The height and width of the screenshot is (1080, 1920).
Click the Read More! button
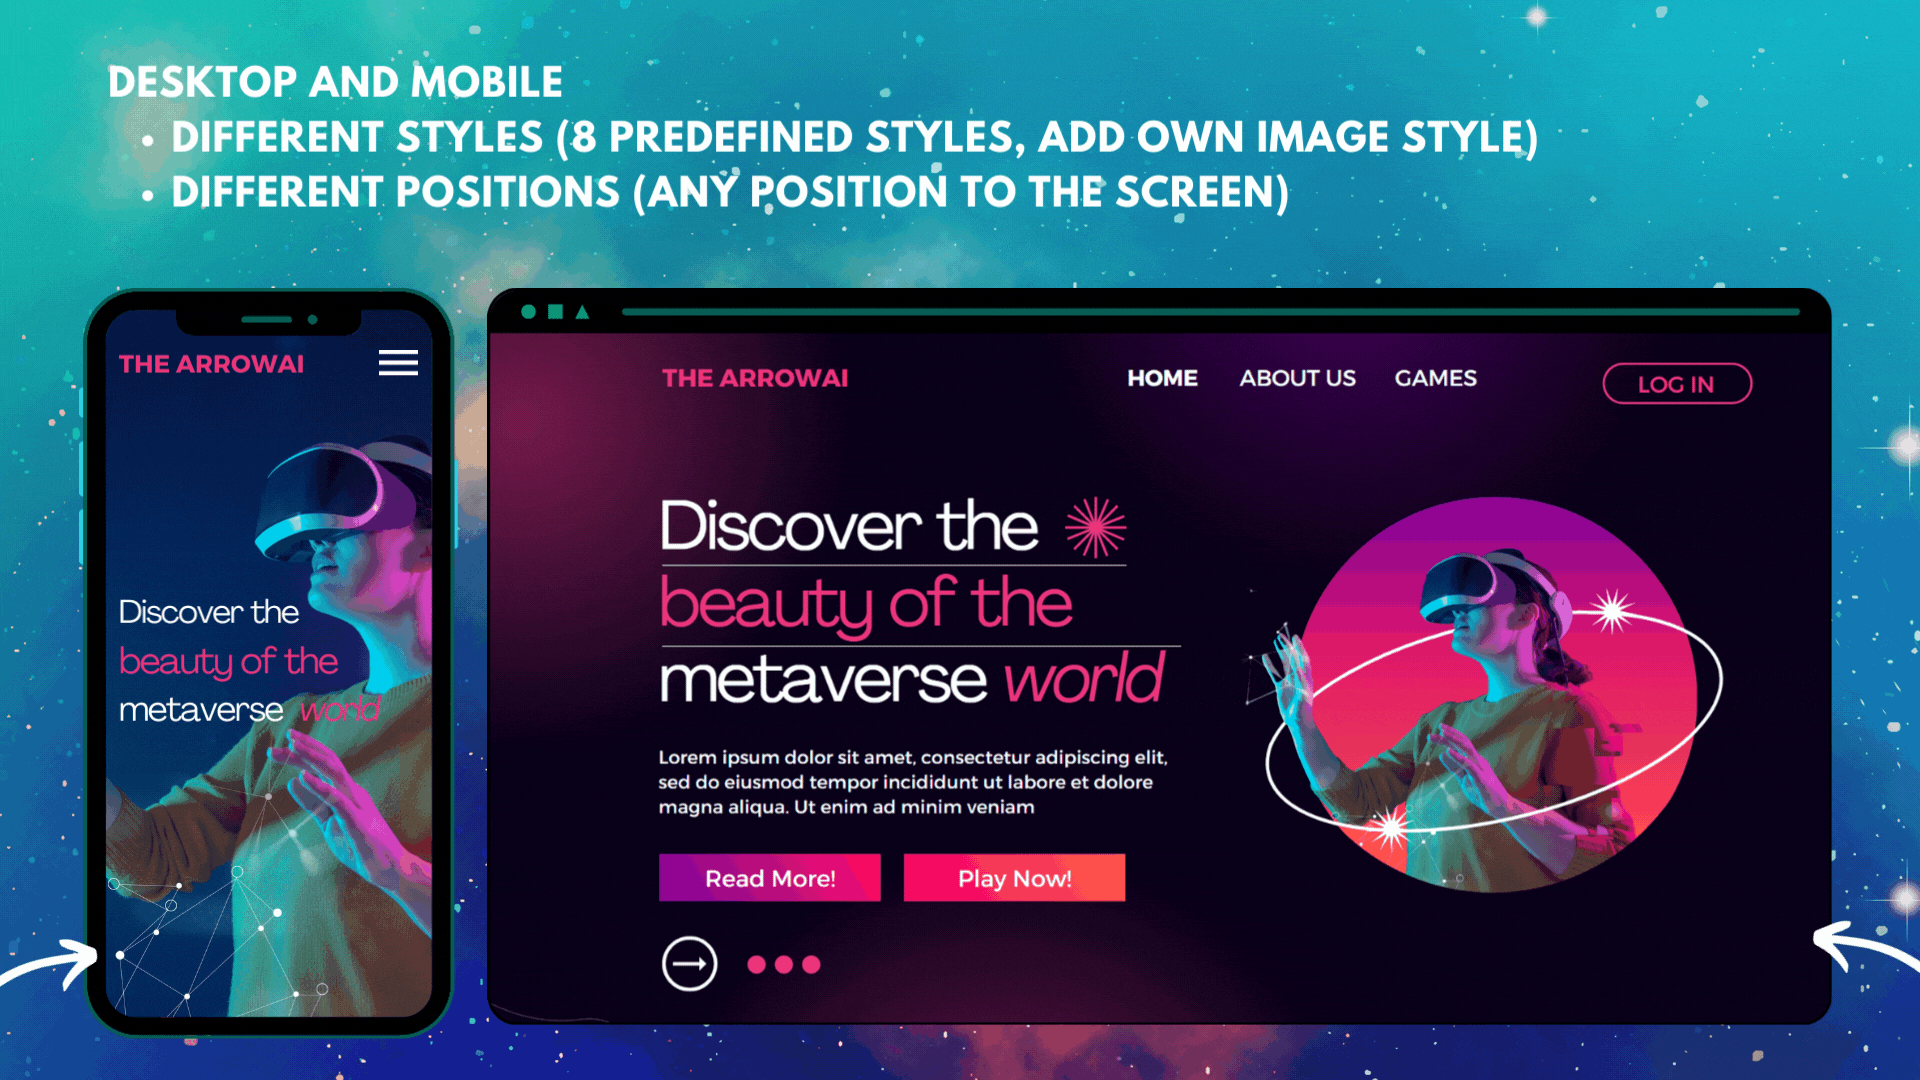coord(769,878)
